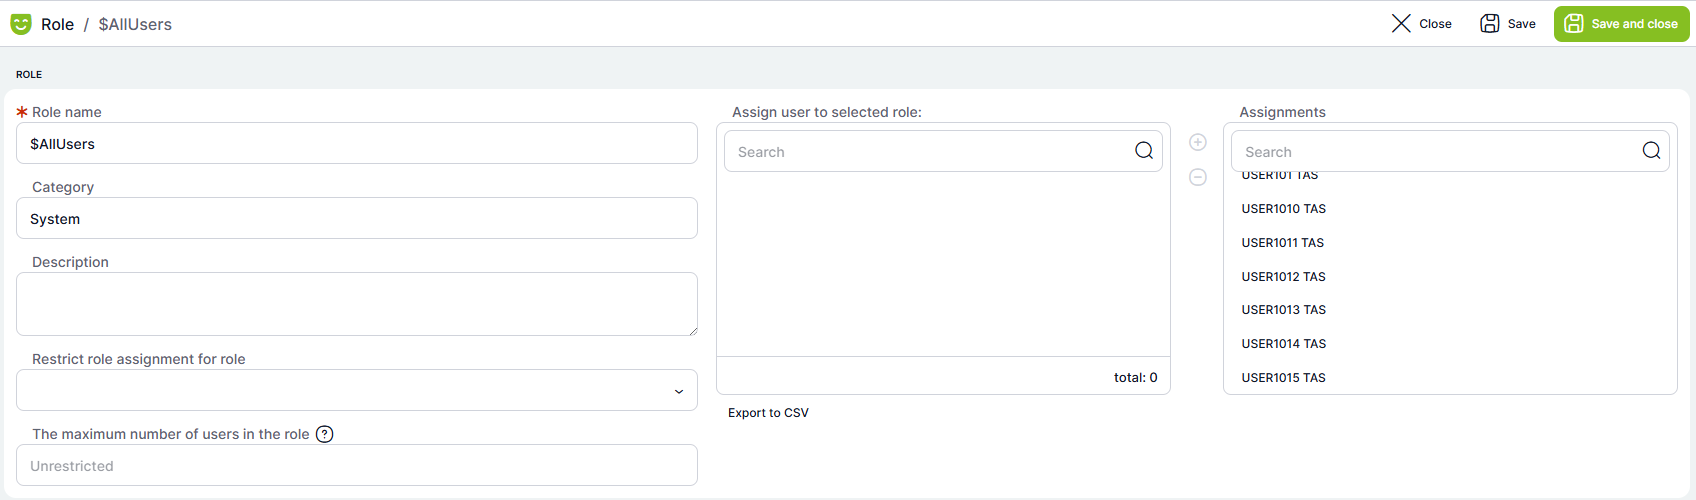1696x500 pixels.
Task: Focus the maximum number of users field
Action: pyautogui.click(x=356, y=466)
